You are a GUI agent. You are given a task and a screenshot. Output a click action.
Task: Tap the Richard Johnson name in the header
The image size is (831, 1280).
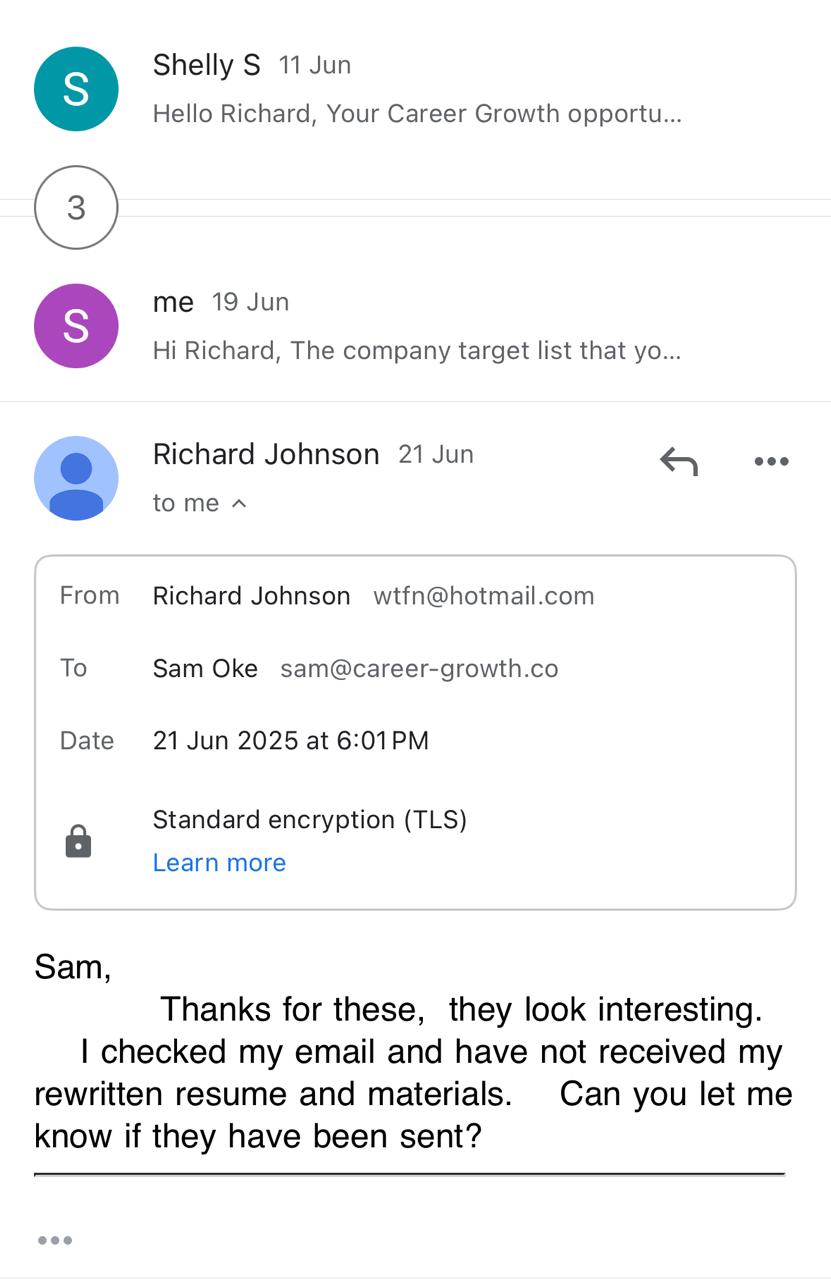pos(266,454)
